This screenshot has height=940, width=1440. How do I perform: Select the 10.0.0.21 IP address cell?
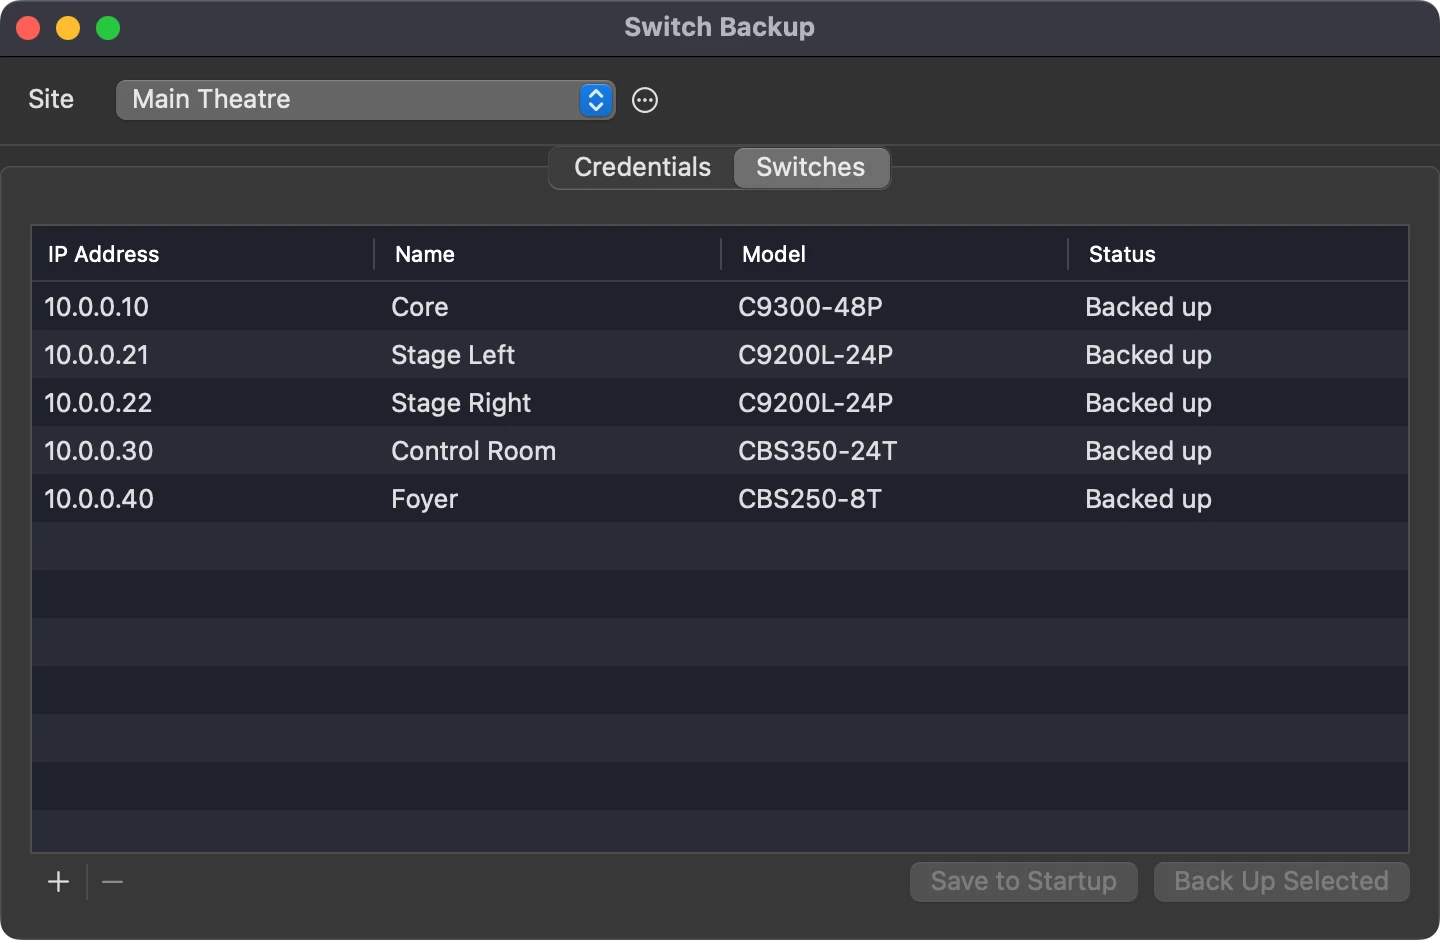coord(97,355)
